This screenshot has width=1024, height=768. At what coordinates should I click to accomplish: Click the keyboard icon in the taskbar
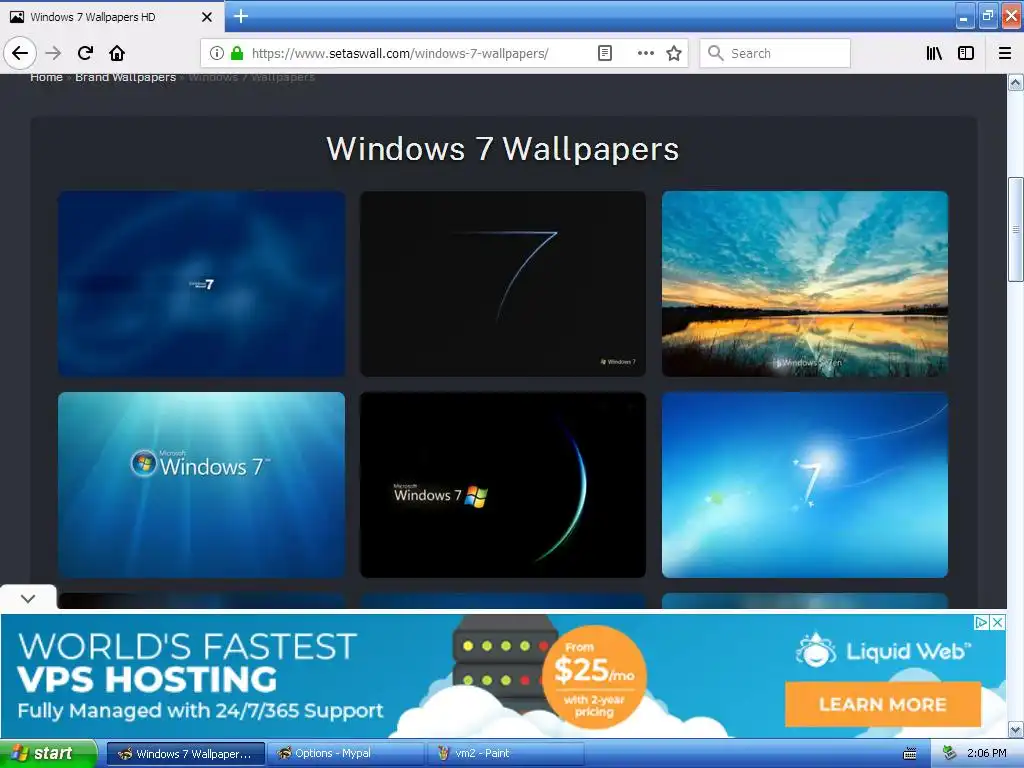(x=910, y=754)
